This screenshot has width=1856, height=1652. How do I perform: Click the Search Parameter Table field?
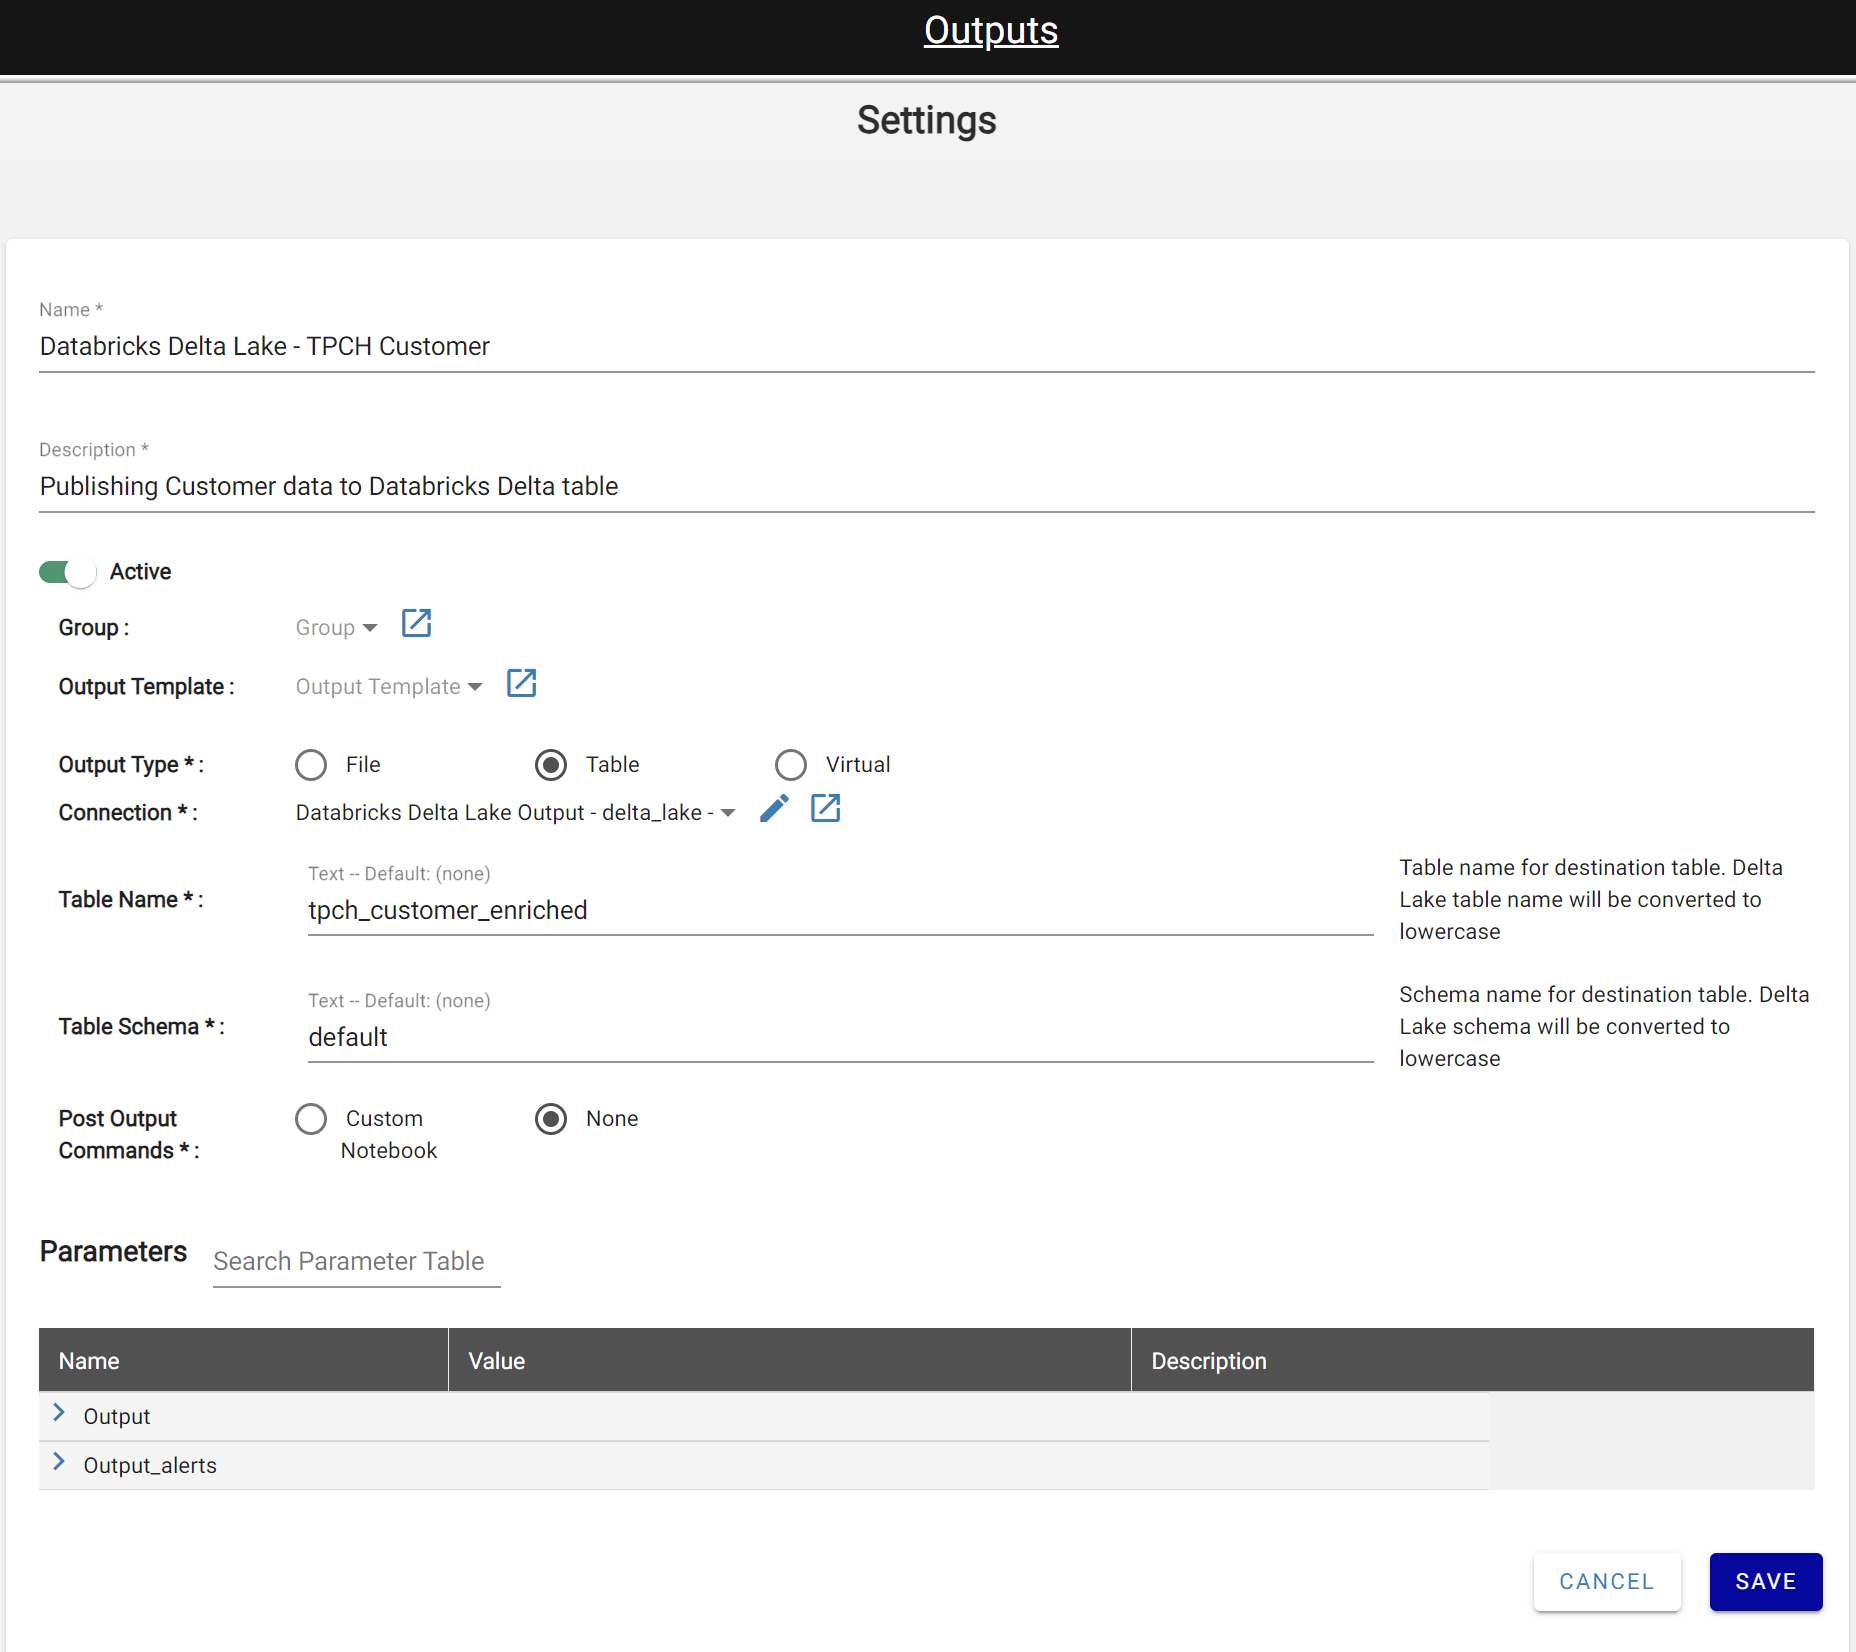pyautogui.click(x=356, y=1262)
